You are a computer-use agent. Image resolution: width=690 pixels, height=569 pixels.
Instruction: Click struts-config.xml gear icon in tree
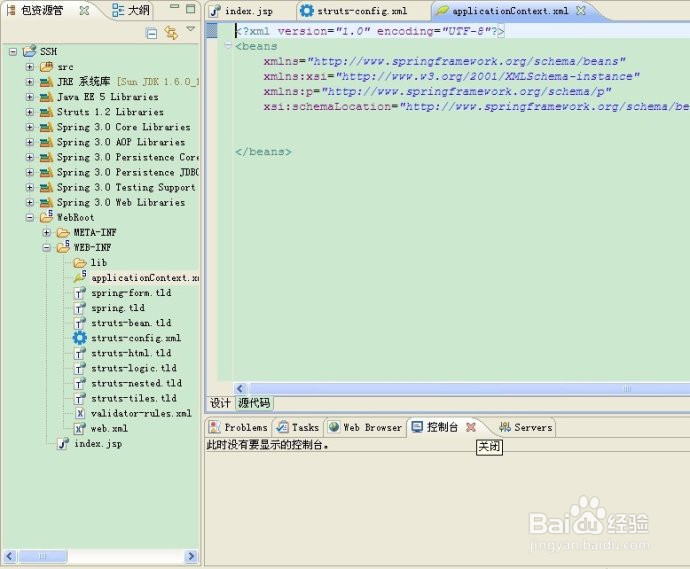80,338
